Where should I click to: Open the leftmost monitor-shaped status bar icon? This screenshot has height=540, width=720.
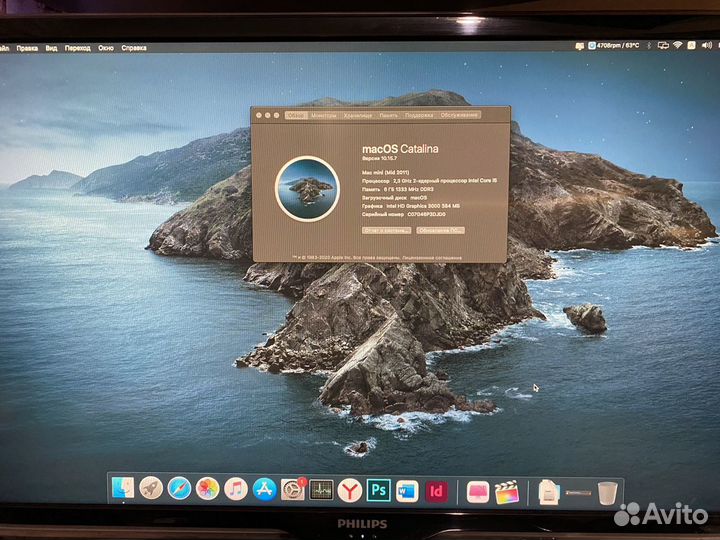pyautogui.click(x=579, y=45)
